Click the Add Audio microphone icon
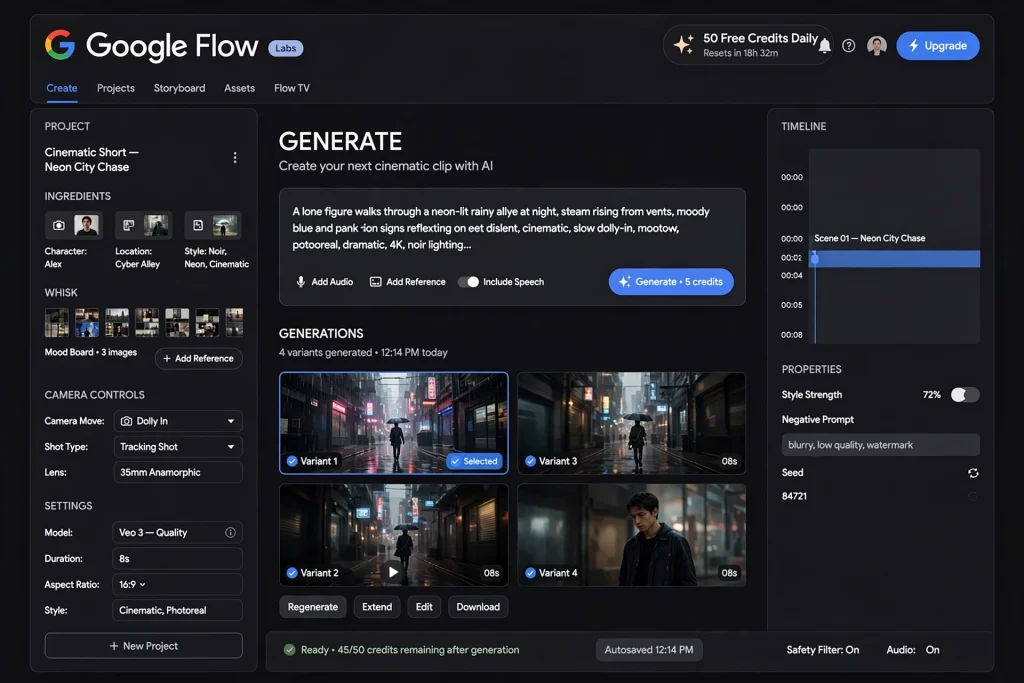This screenshot has height=683, width=1024. (x=300, y=282)
